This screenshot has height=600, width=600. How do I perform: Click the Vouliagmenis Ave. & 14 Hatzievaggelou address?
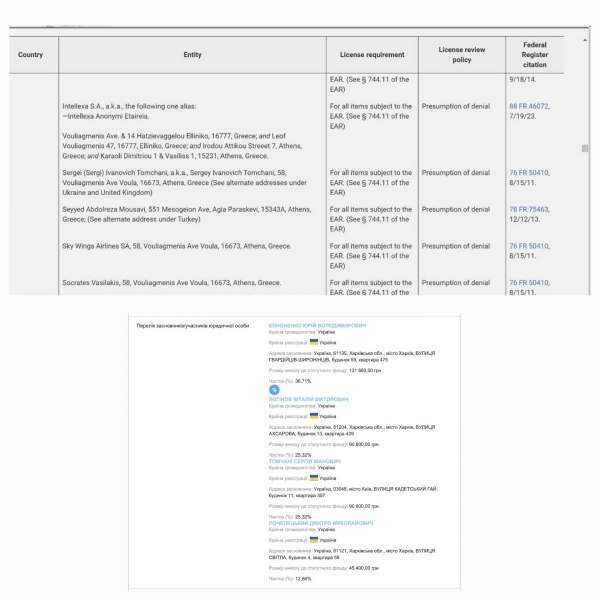183,146
